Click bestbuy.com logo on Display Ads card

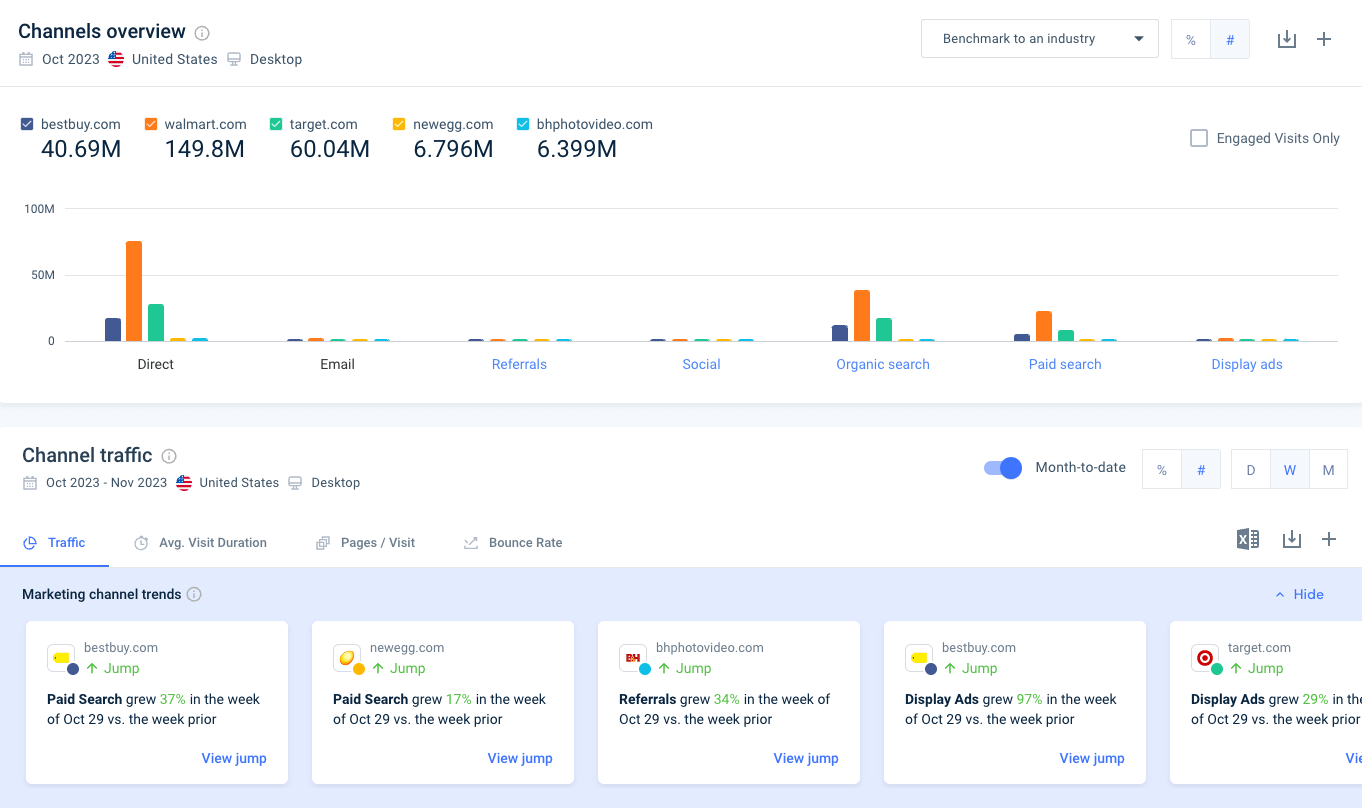pyautogui.click(x=920, y=658)
